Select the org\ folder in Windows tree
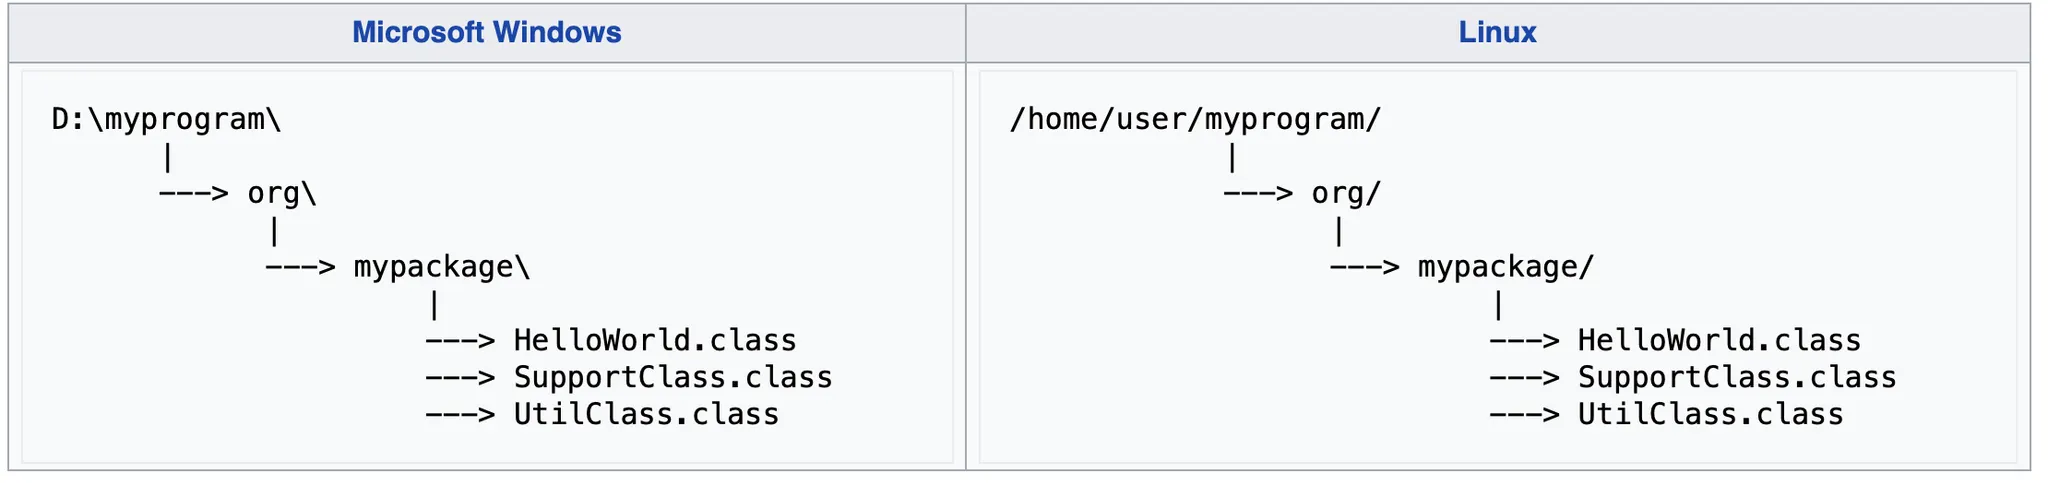 [282, 194]
